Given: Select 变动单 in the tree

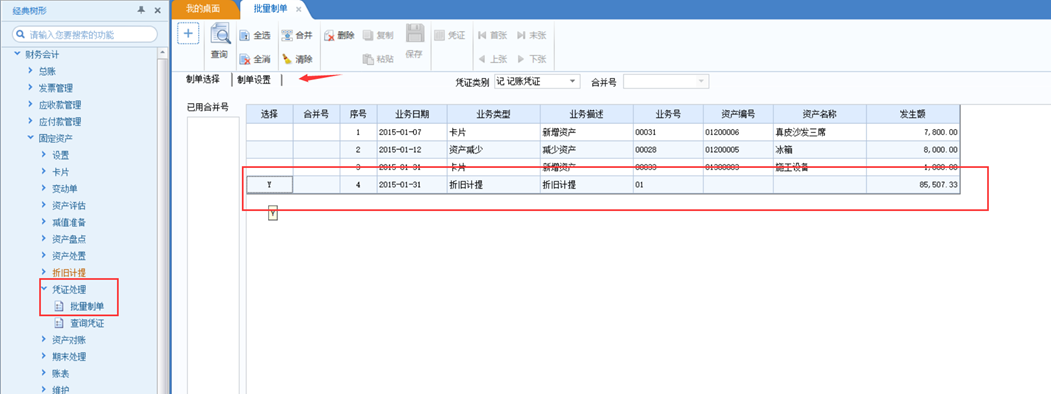Looking at the screenshot, I should [x=65, y=188].
